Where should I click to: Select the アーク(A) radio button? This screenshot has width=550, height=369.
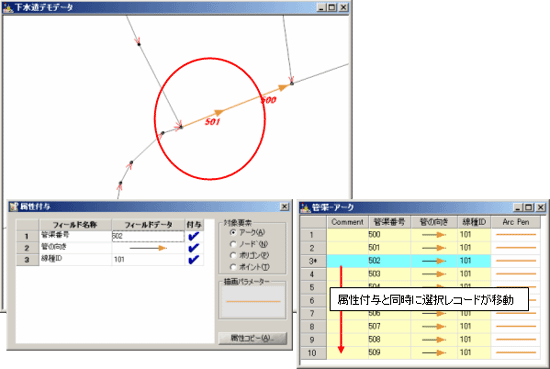coord(233,232)
